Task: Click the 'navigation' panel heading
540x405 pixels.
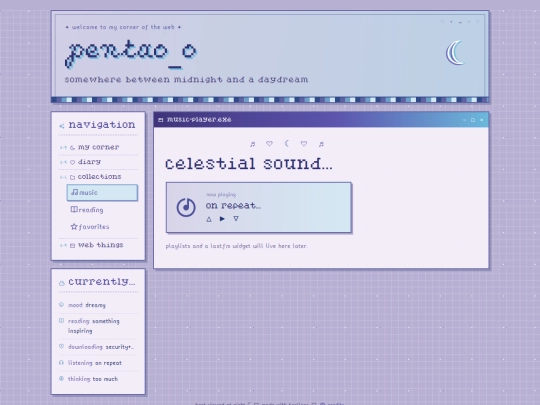Action: pos(102,125)
